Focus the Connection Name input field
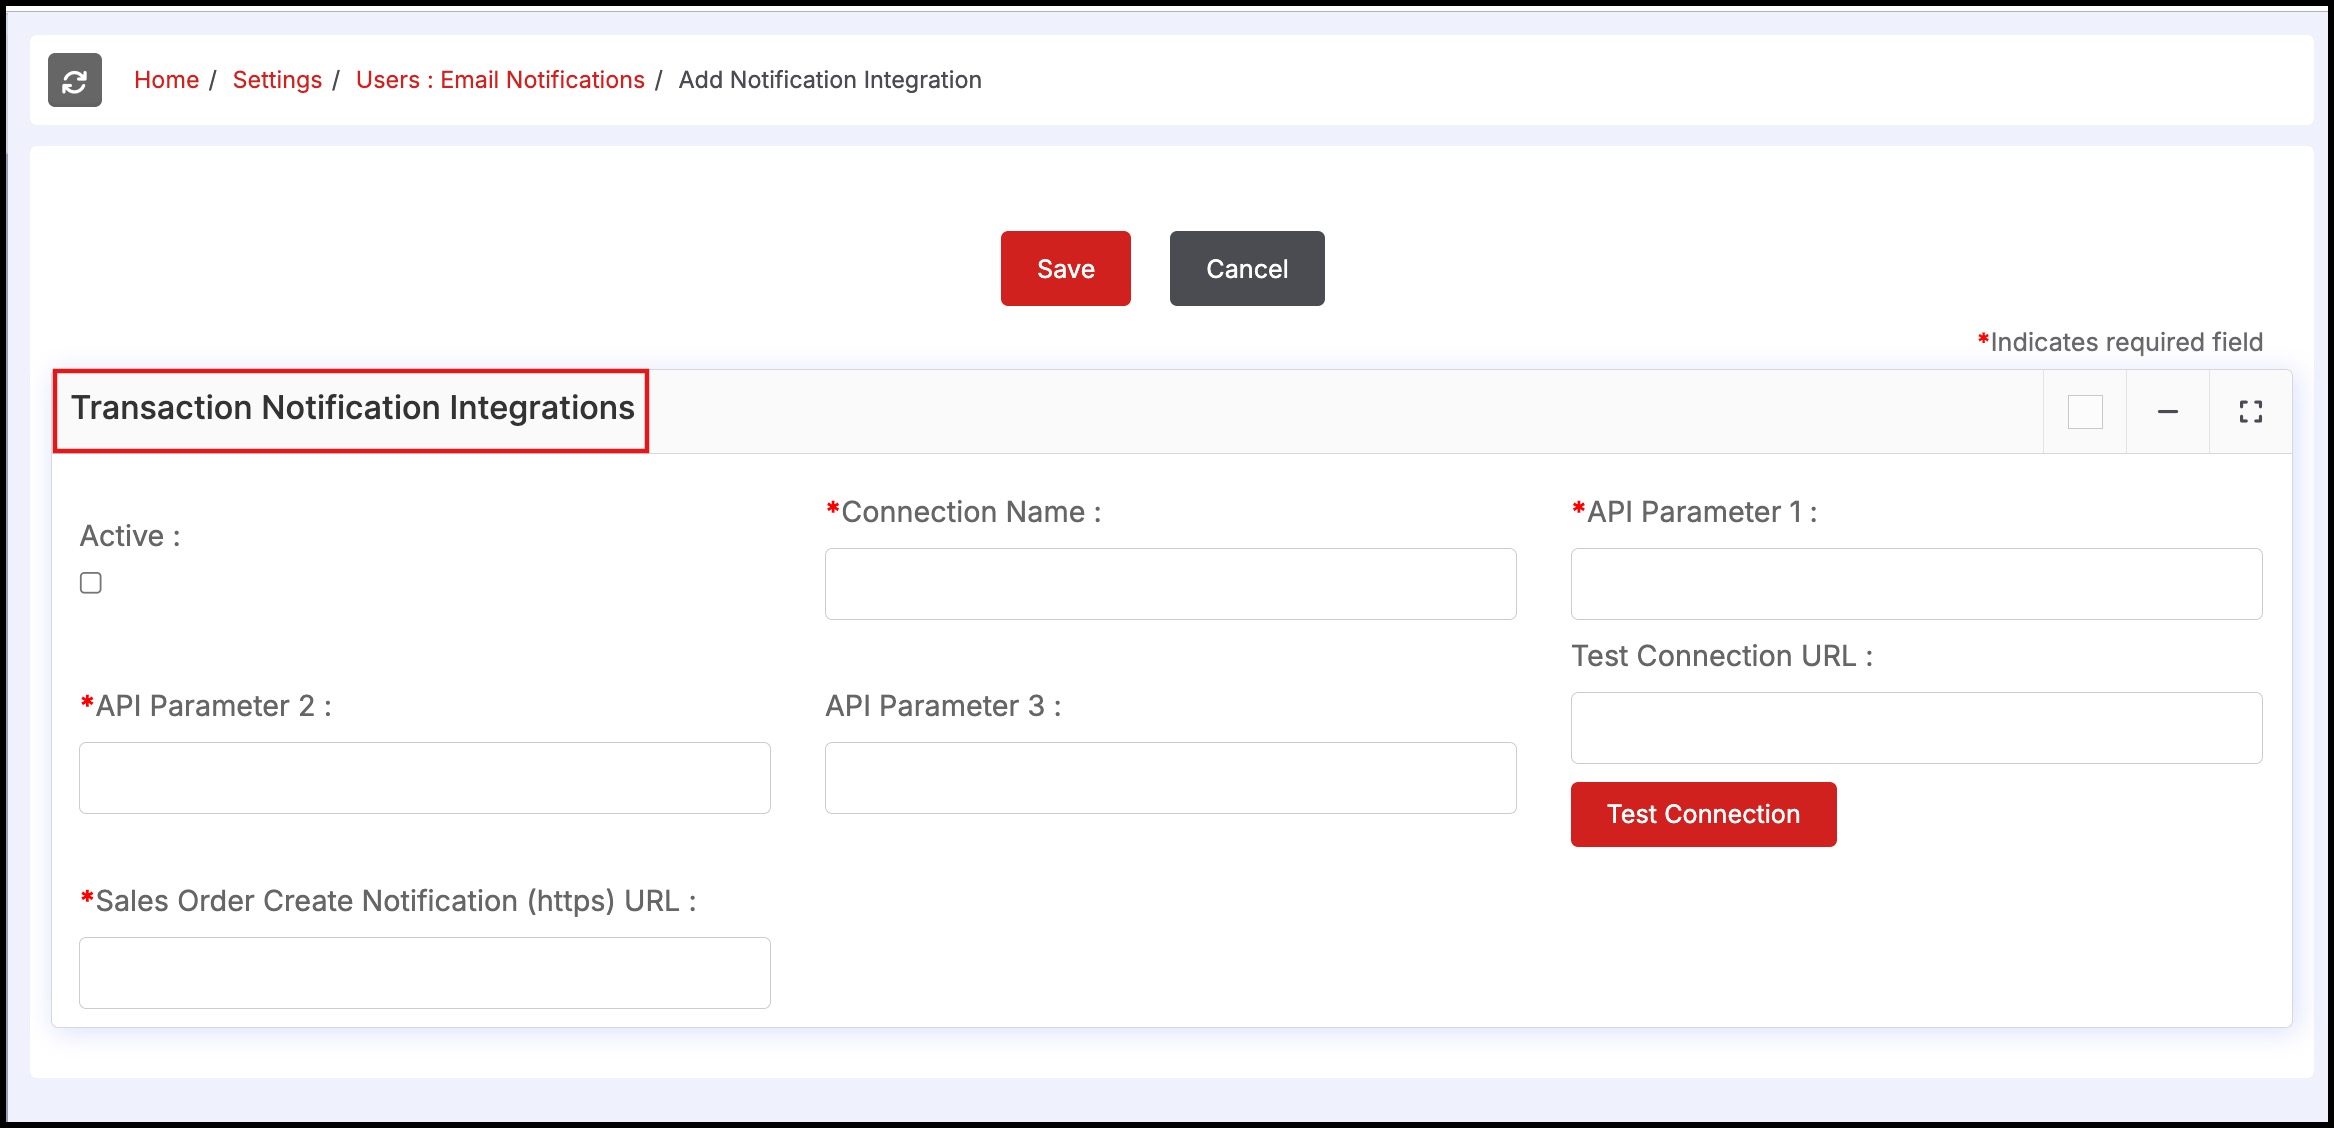The image size is (2334, 1128). [1170, 584]
